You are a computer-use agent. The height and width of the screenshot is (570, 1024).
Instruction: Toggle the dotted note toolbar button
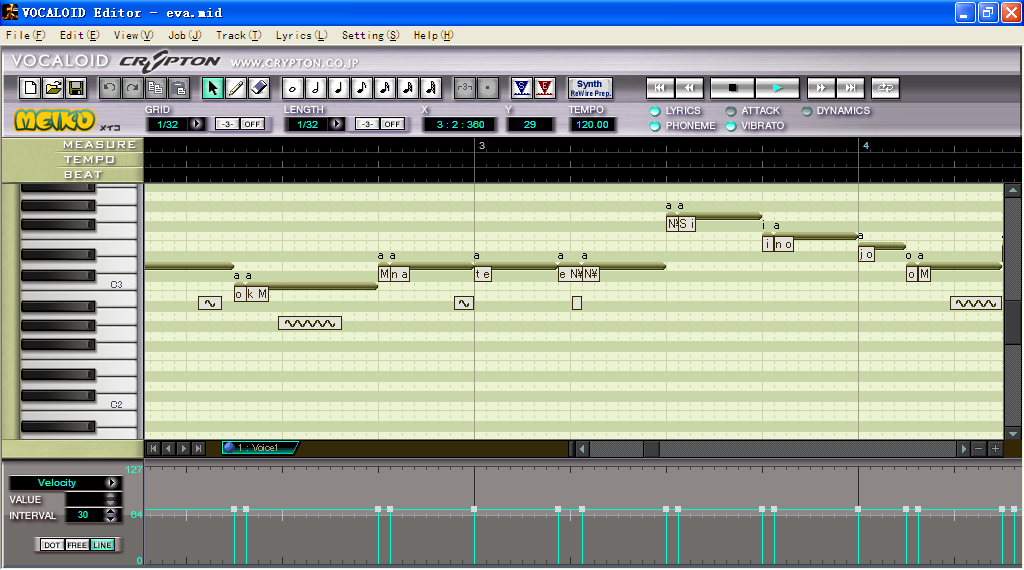488,87
